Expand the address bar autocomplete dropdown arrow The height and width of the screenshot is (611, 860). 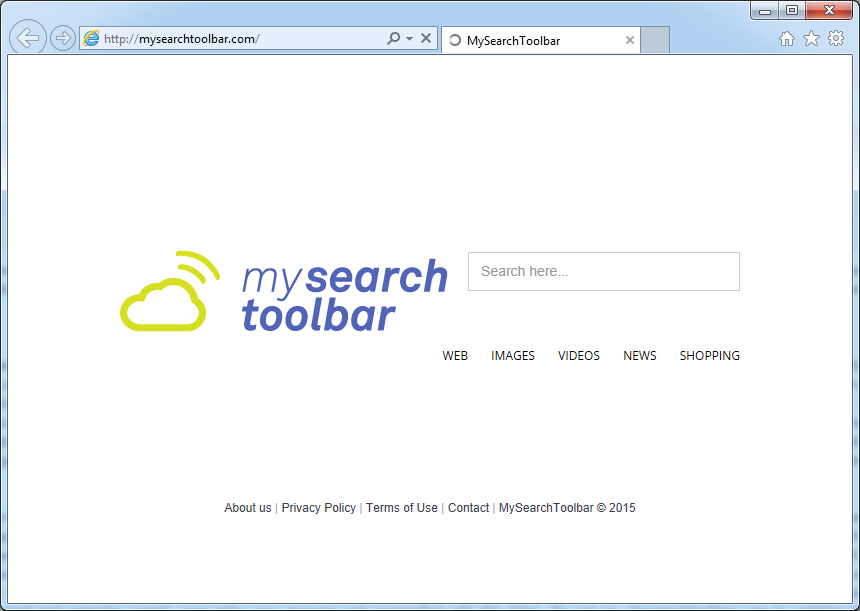(x=409, y=38)
